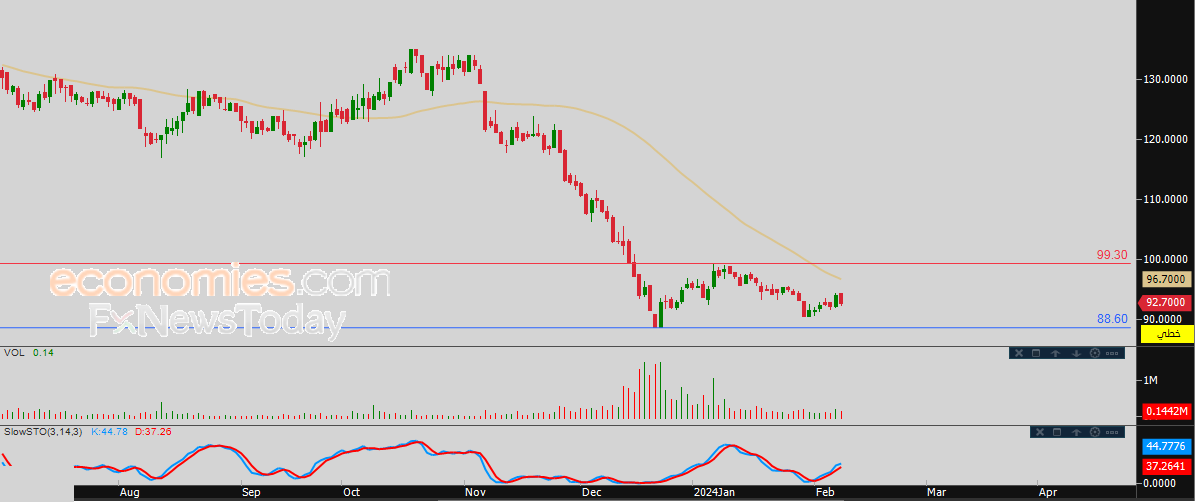1195x502 pixels.
Task: Move the VOL panel up
Action: coord(1056,353)
